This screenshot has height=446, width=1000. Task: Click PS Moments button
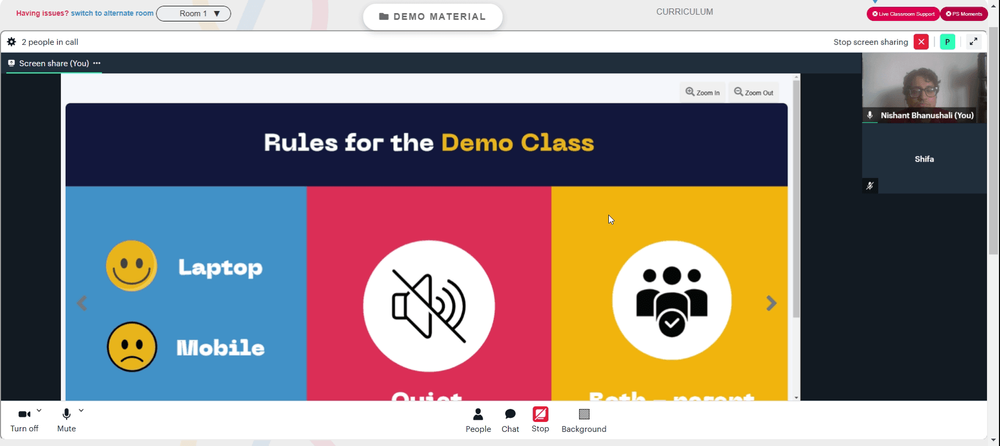pyautogui.click(x=964, y=13)
